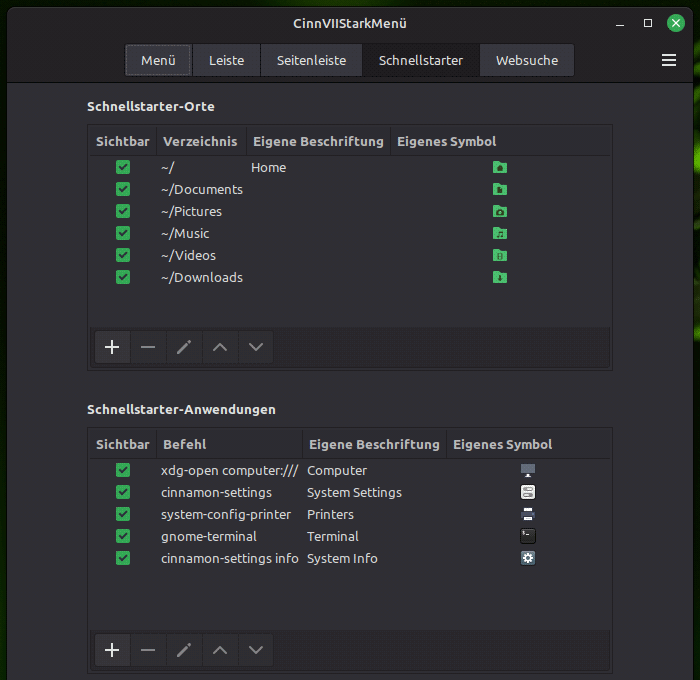Move Schnellstarter-Anwendungen entry down

(256, 650)
